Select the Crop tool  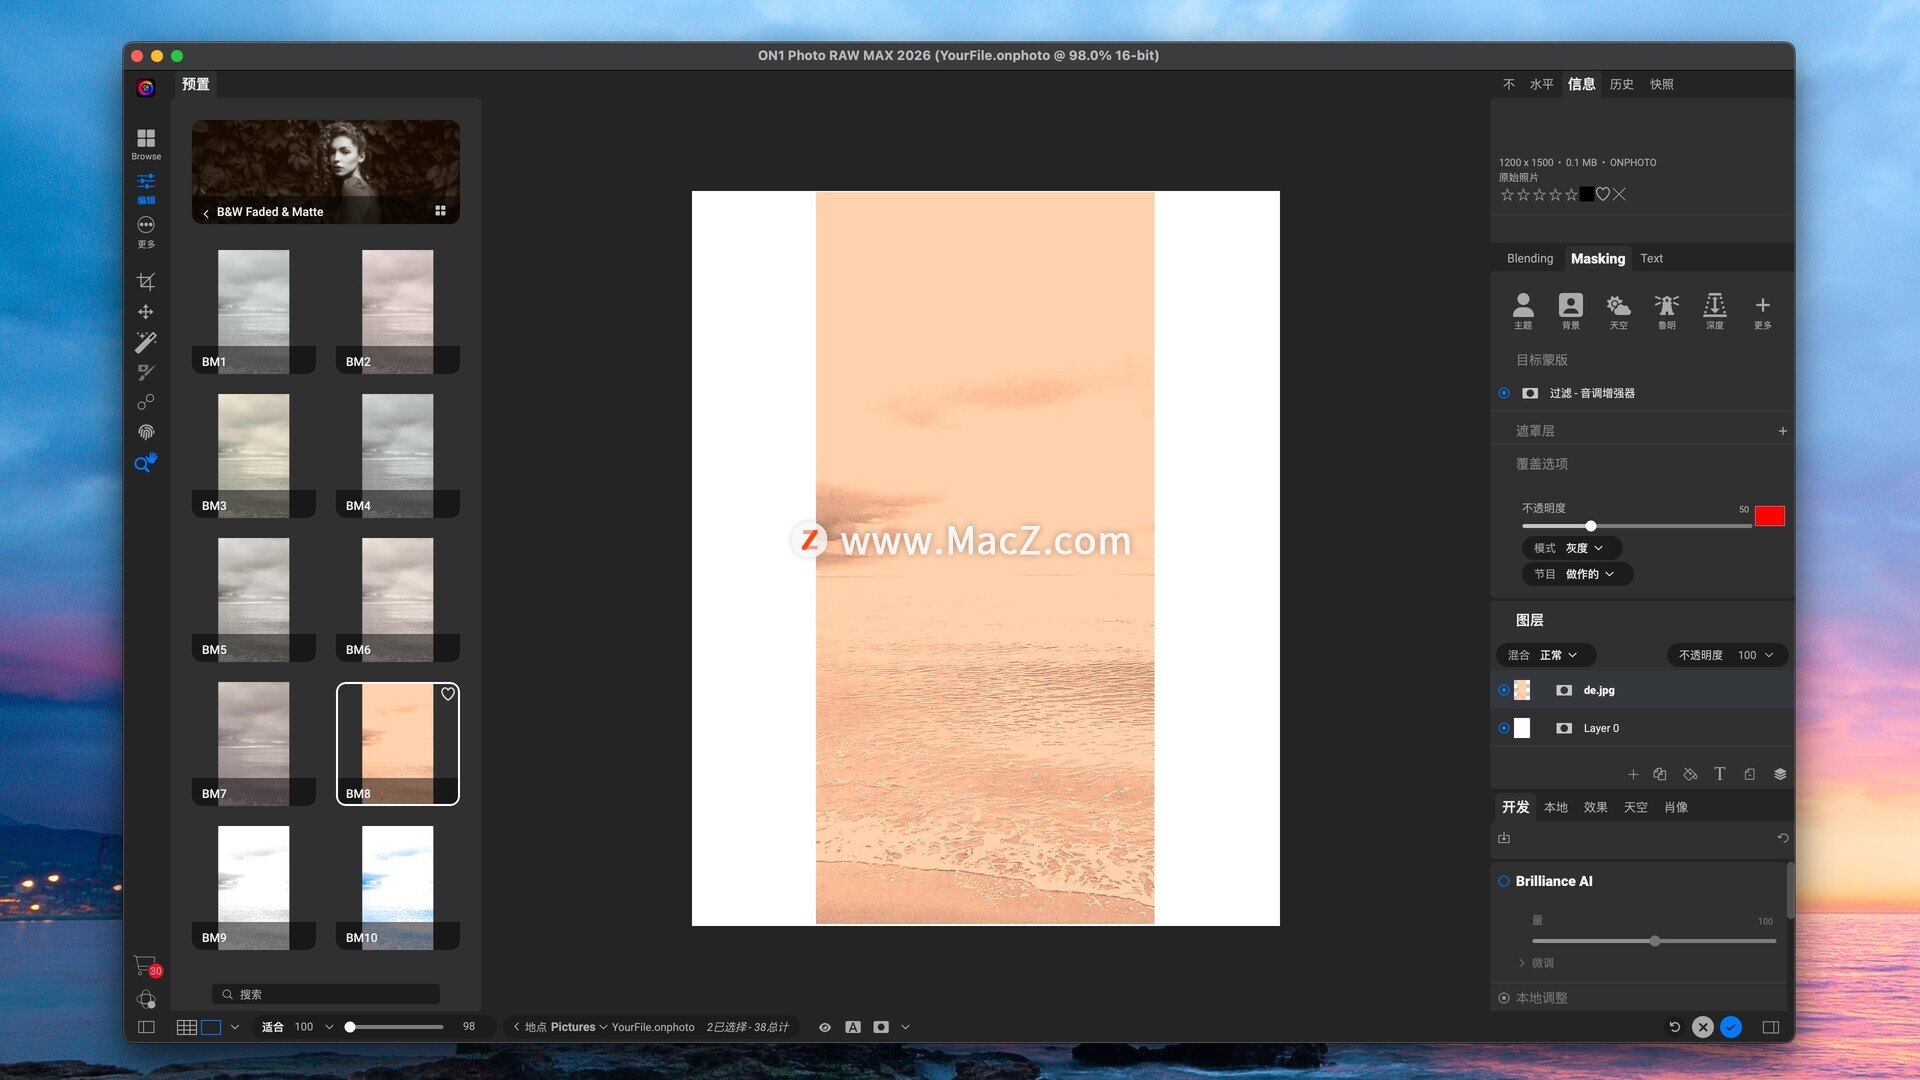click(x=146, y=281)
